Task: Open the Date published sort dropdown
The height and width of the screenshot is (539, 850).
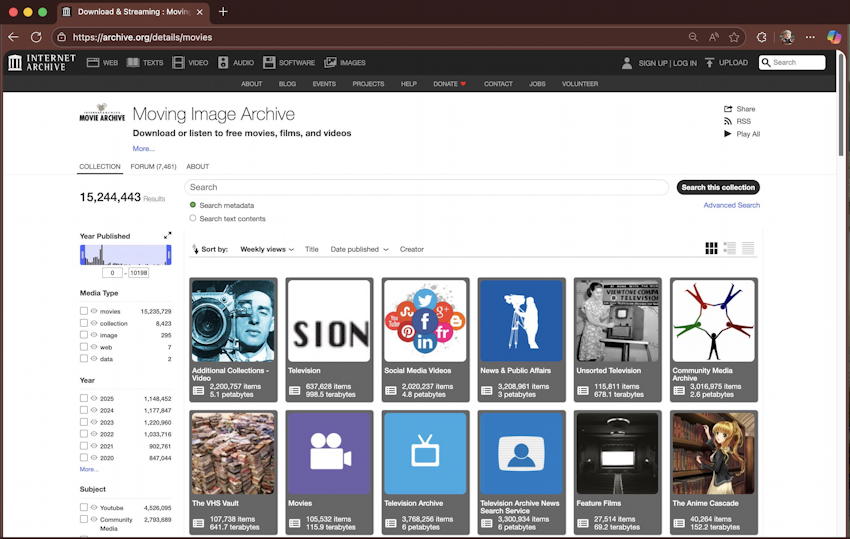Action: coord(359,249)
